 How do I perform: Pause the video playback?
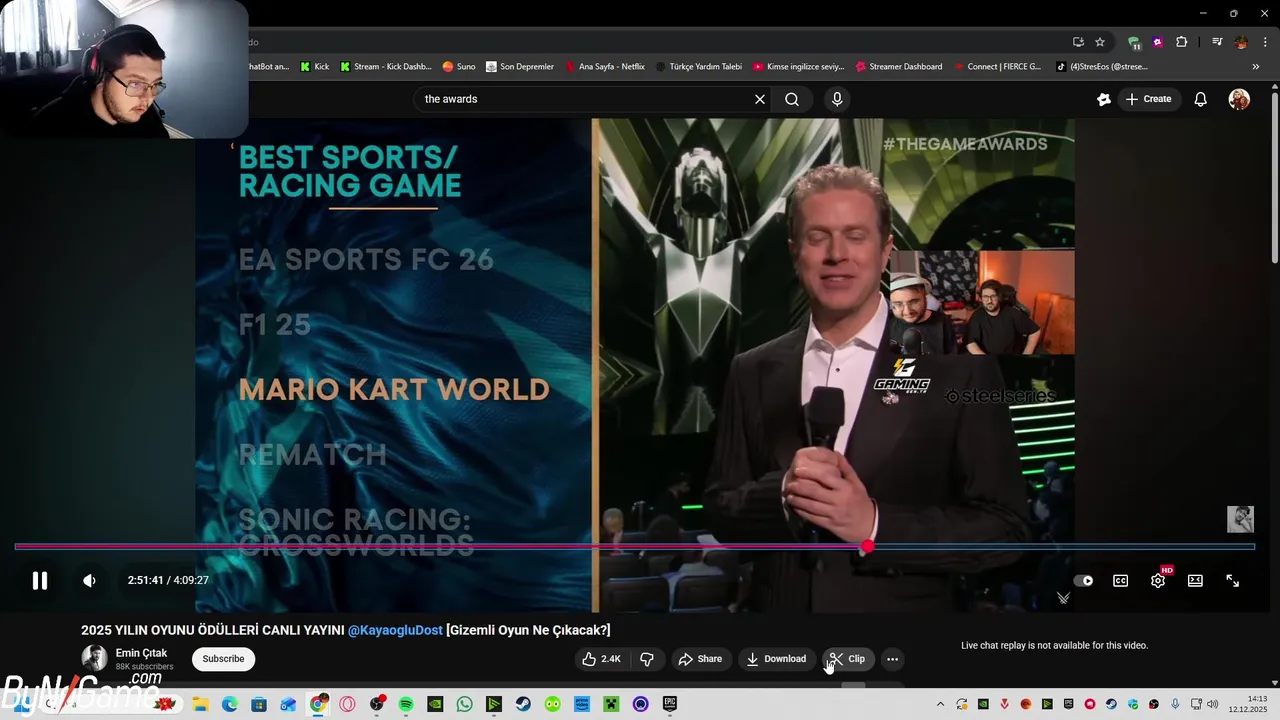coord(39,580)
